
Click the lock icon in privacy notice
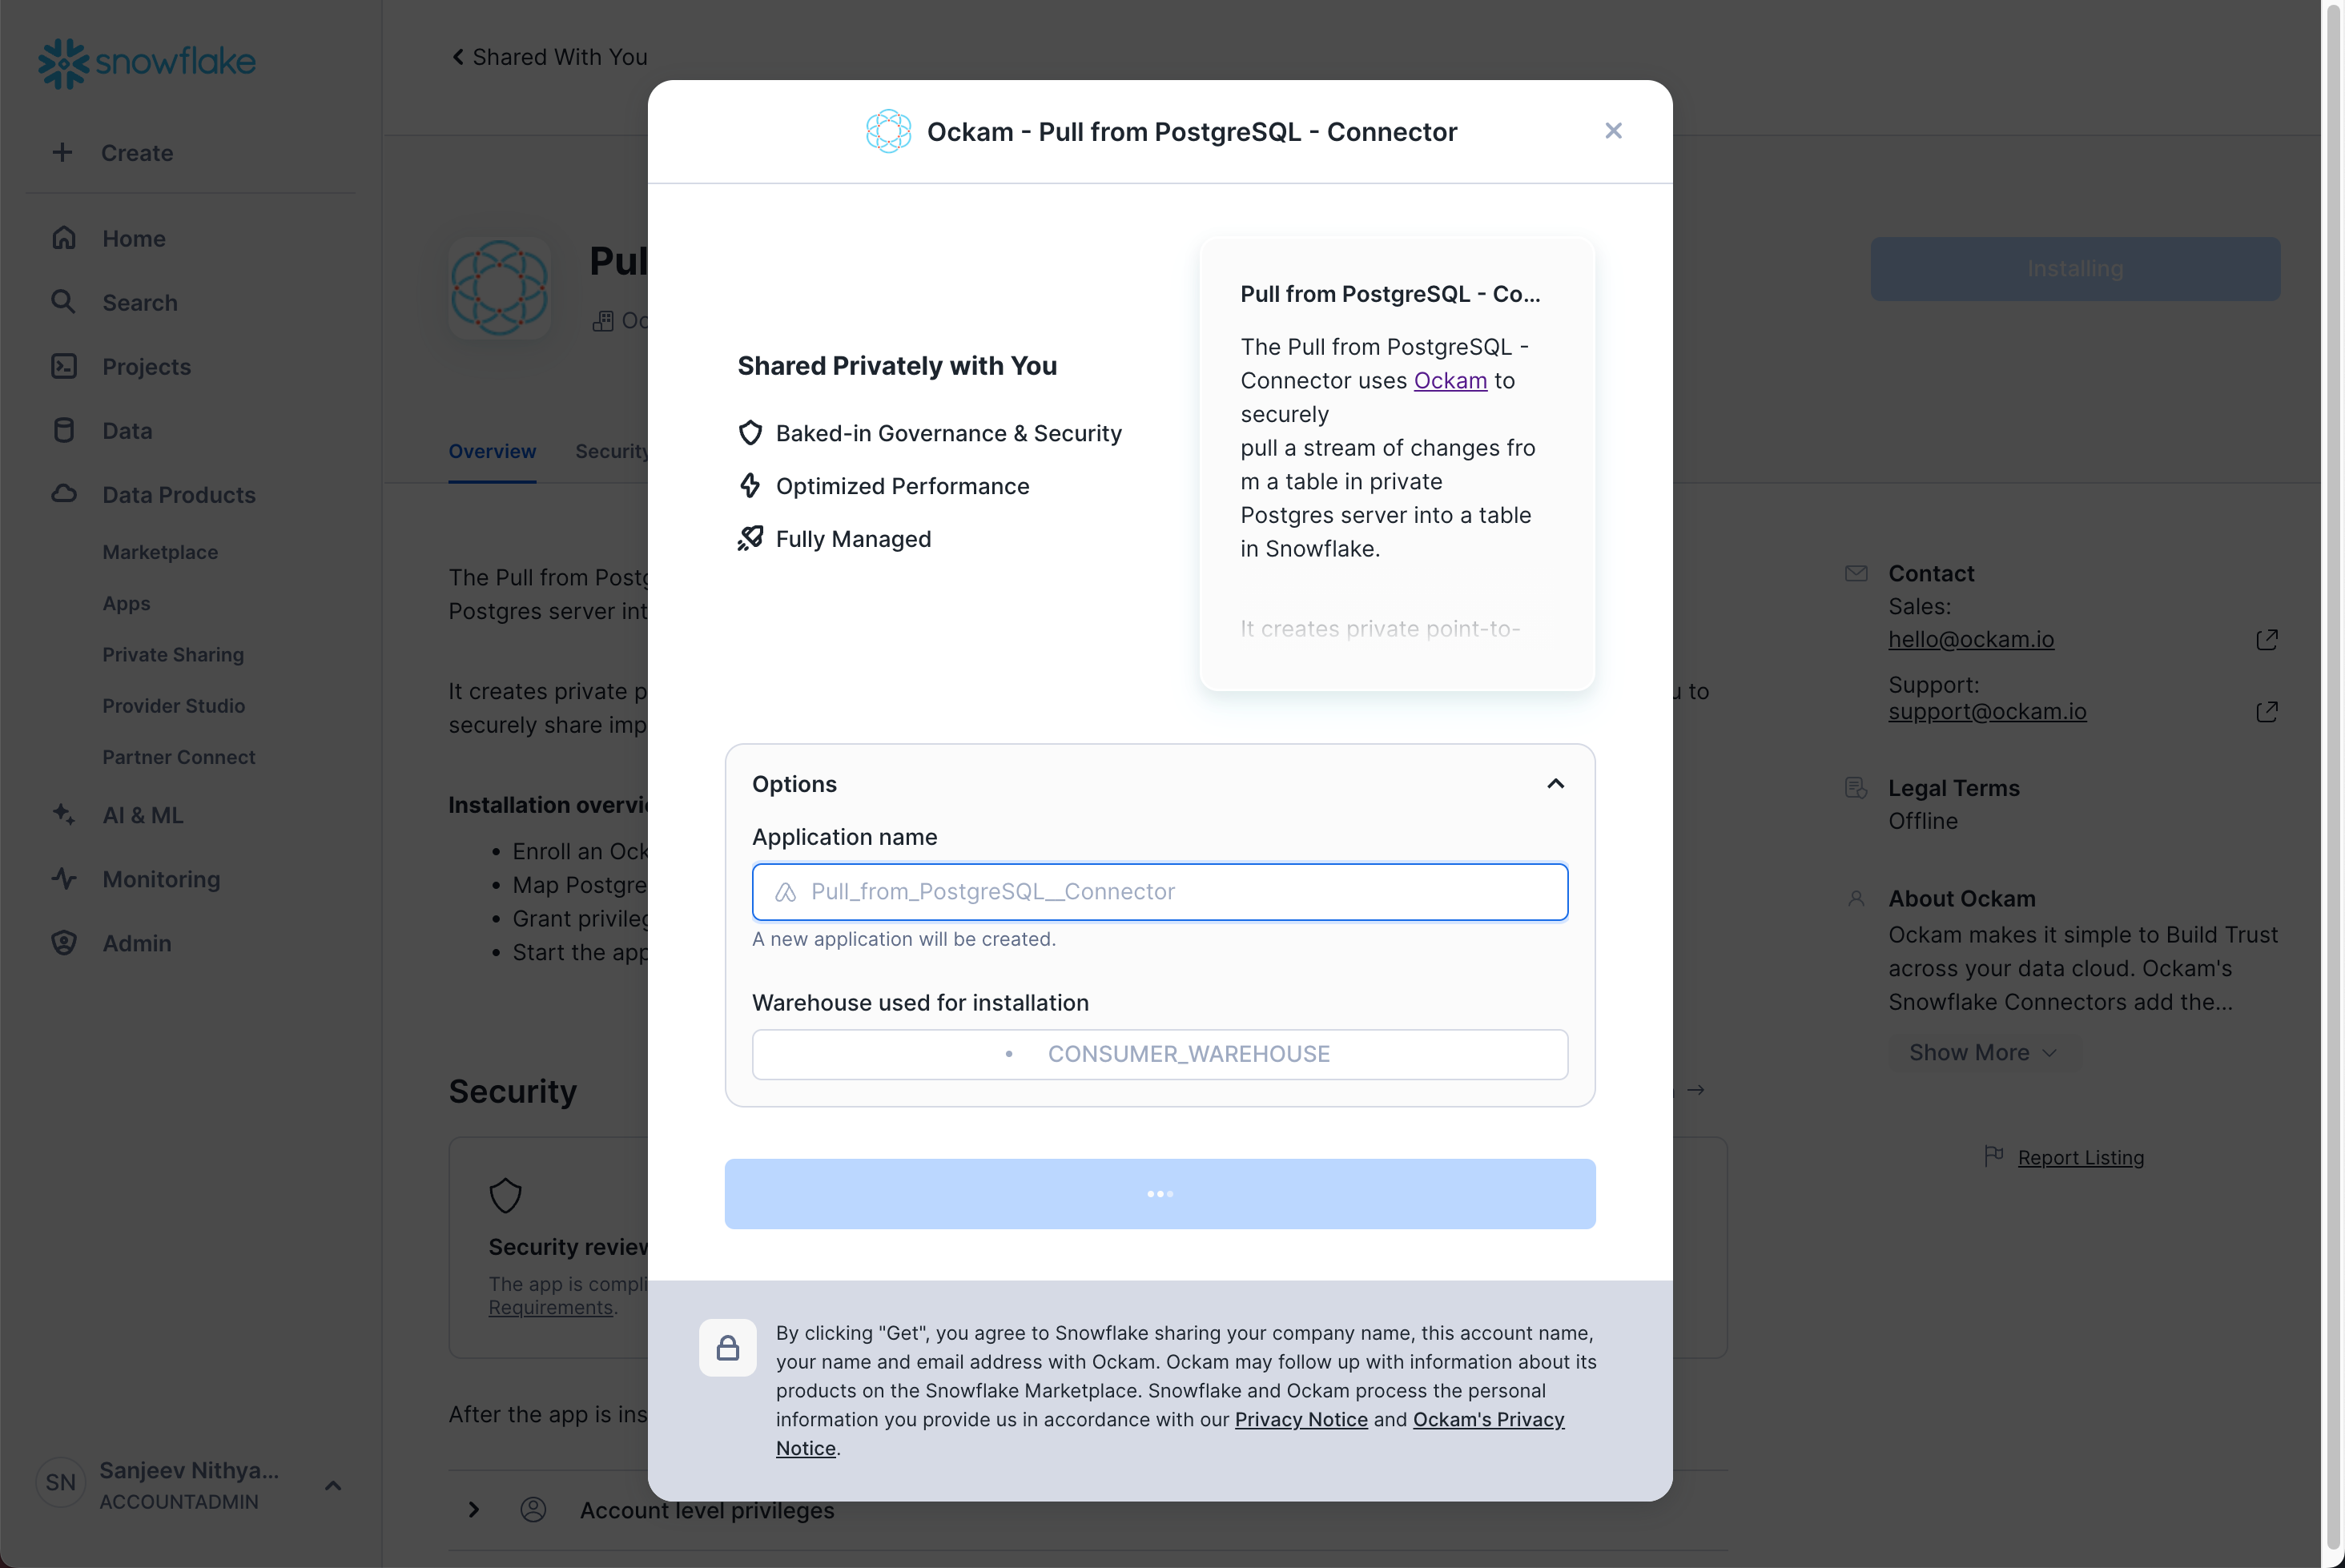[x=728, y=1348]
